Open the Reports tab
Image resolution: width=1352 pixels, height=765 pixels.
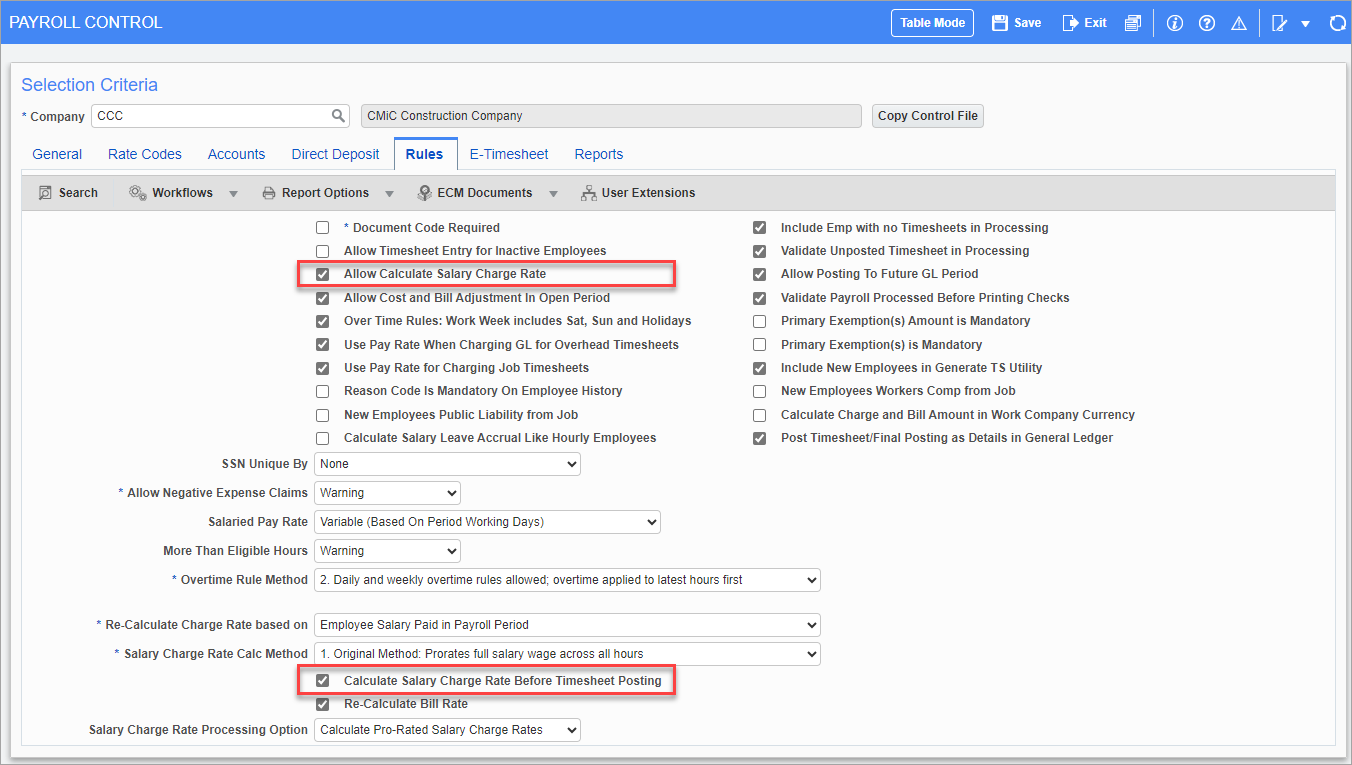[599, 154]
